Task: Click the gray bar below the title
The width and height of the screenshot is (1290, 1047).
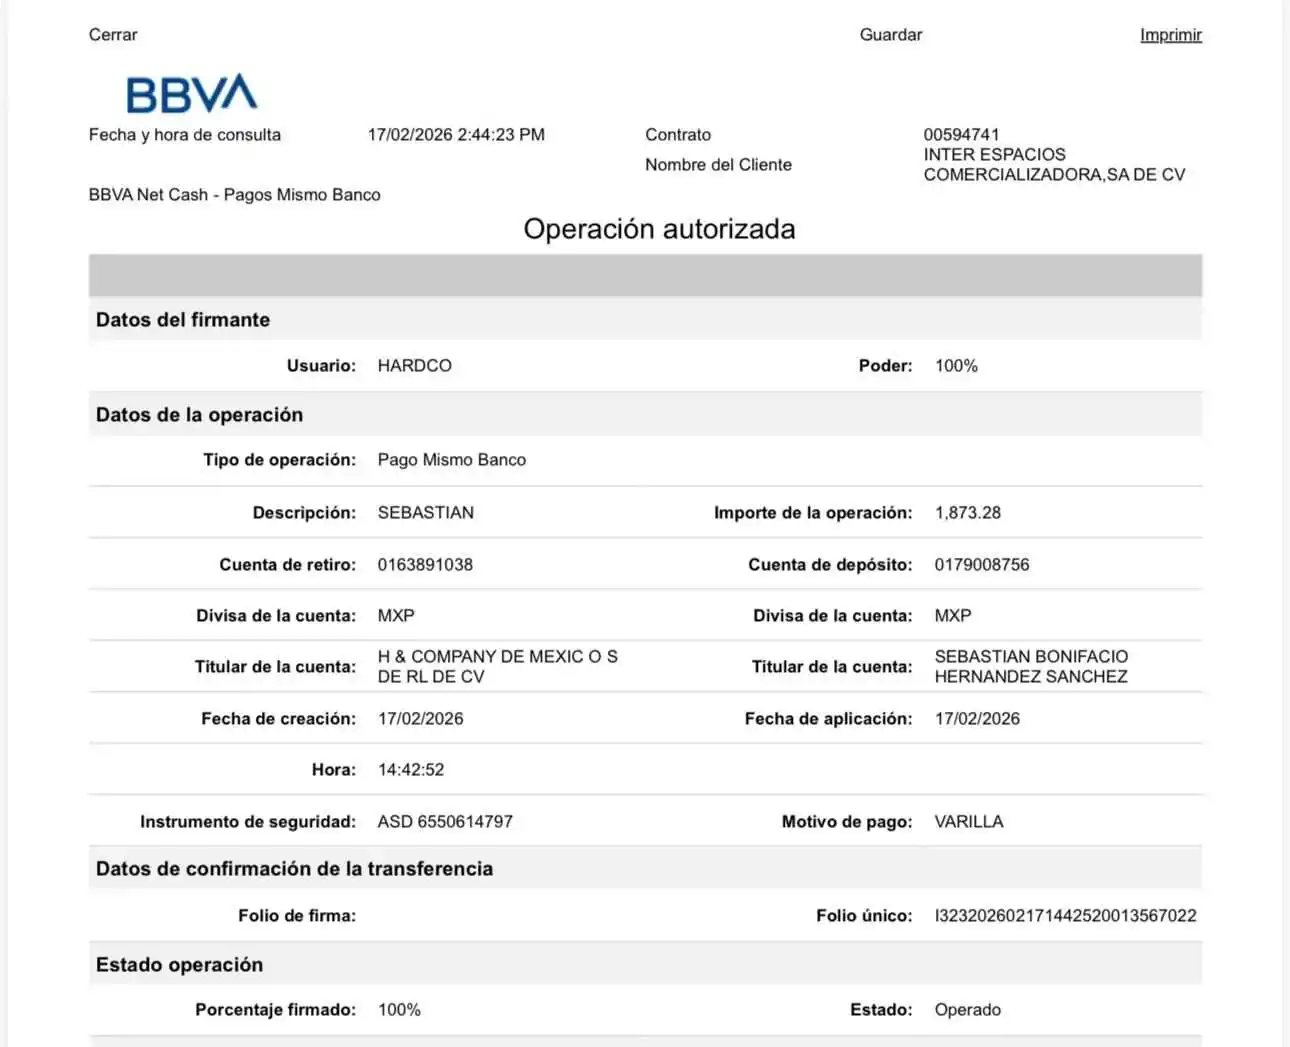Action: coord(645,275)
